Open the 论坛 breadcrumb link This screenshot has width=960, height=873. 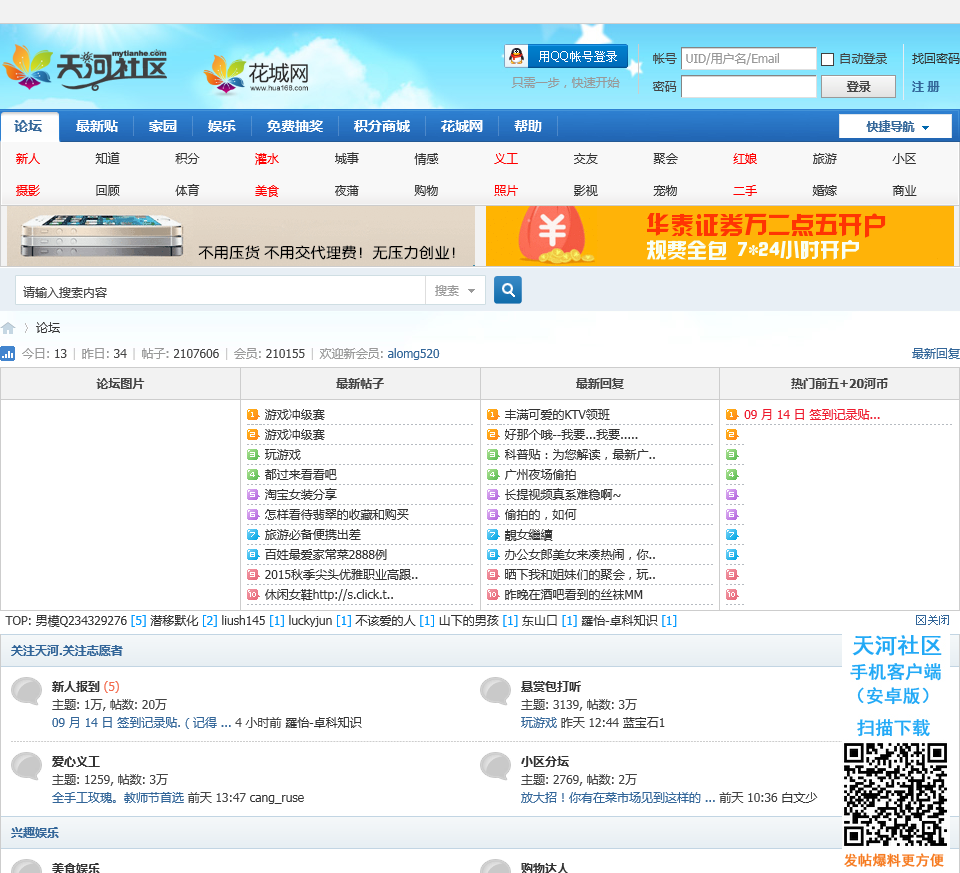click(x=48, y=328)
